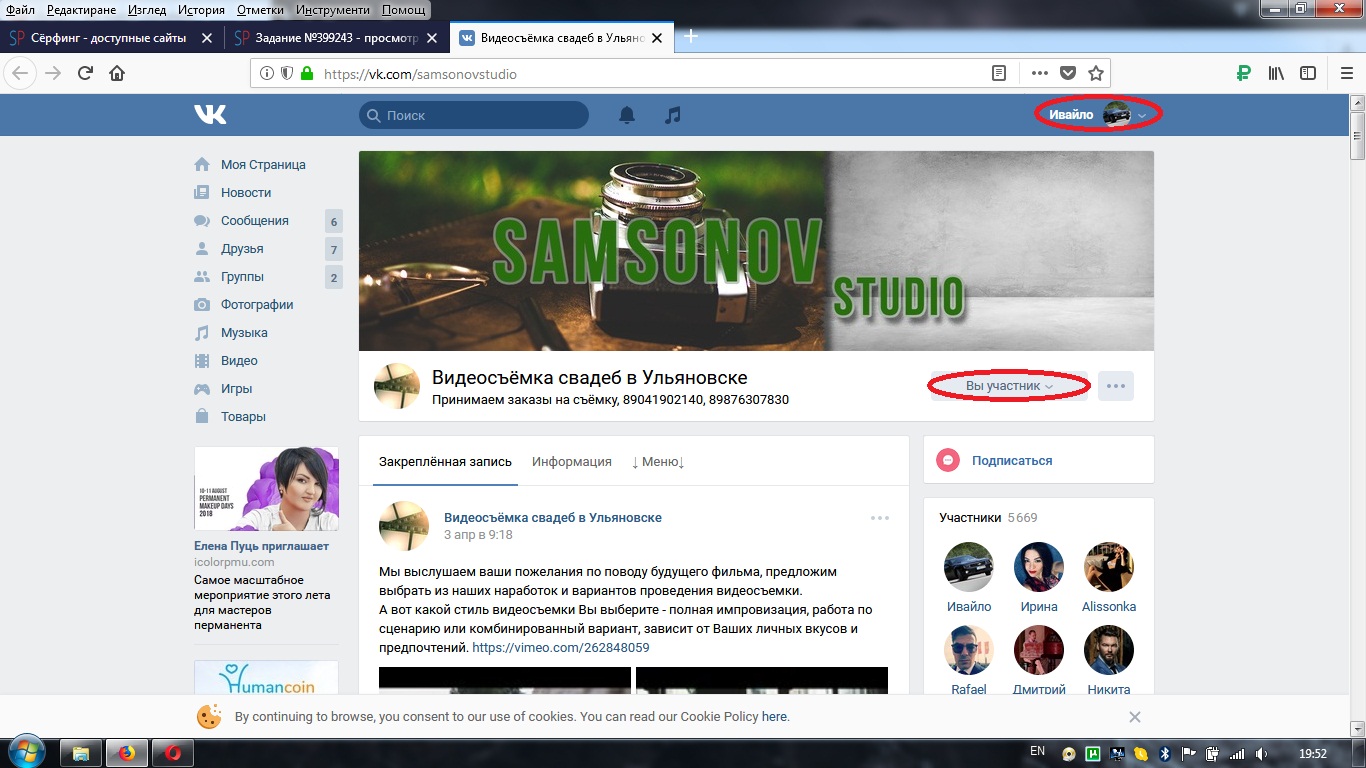Click the green ruble extension icon
The width and height of the screenshot is (1366, 768).
tap(1244, 73)
